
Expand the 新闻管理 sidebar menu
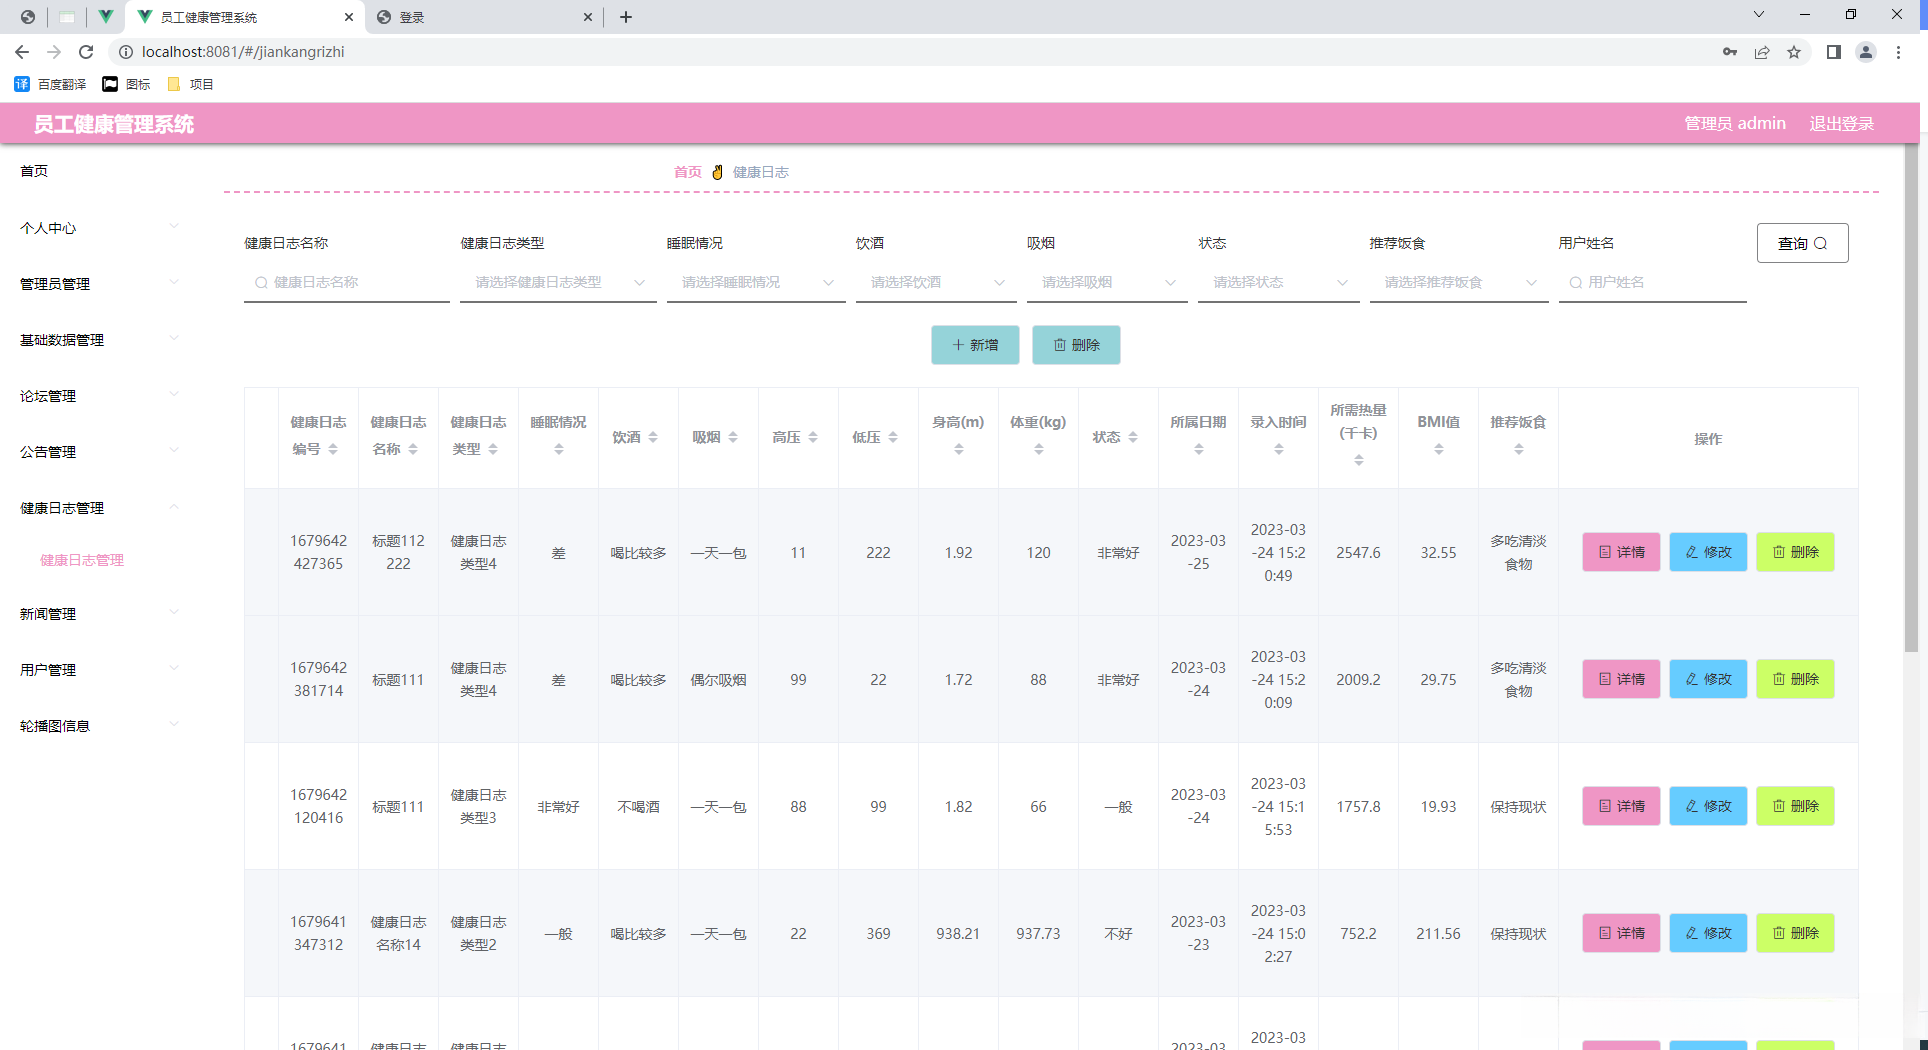click(x=100, y=614)
